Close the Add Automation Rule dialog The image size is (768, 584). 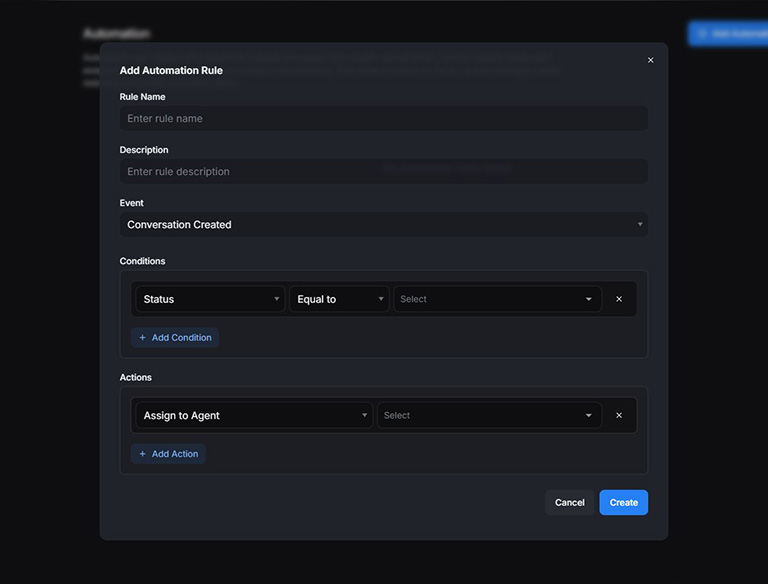coord(650,60)
